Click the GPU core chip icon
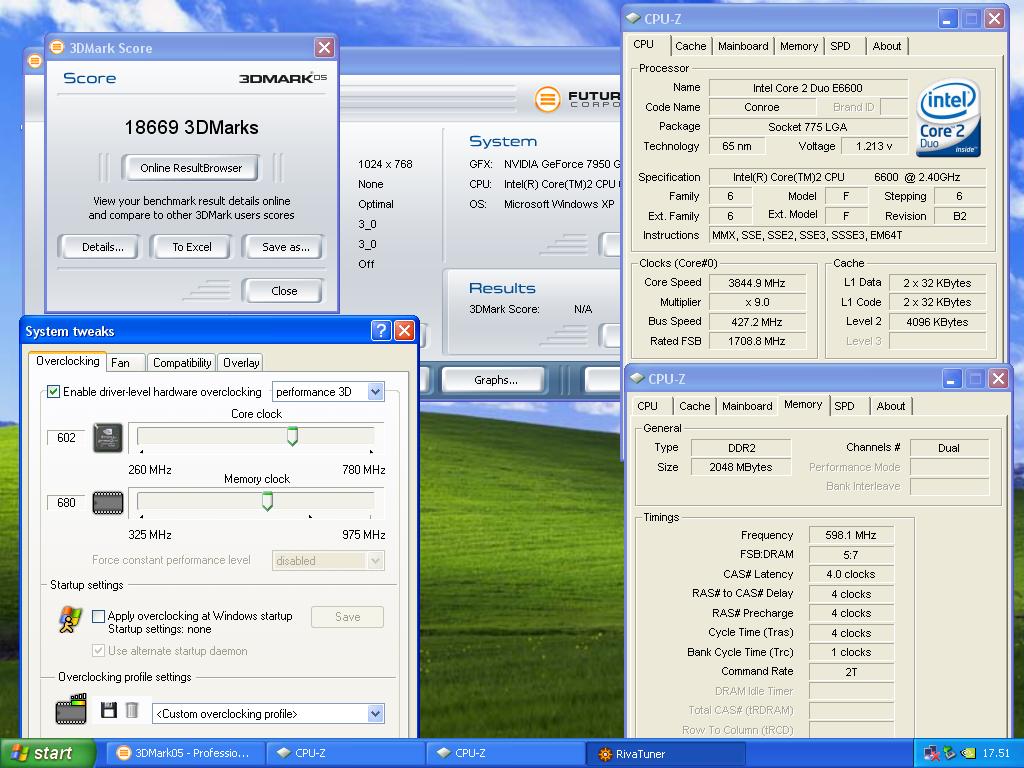Image resolution: width=1024 pixels, height=768 pixels. [x=108, y=438]
